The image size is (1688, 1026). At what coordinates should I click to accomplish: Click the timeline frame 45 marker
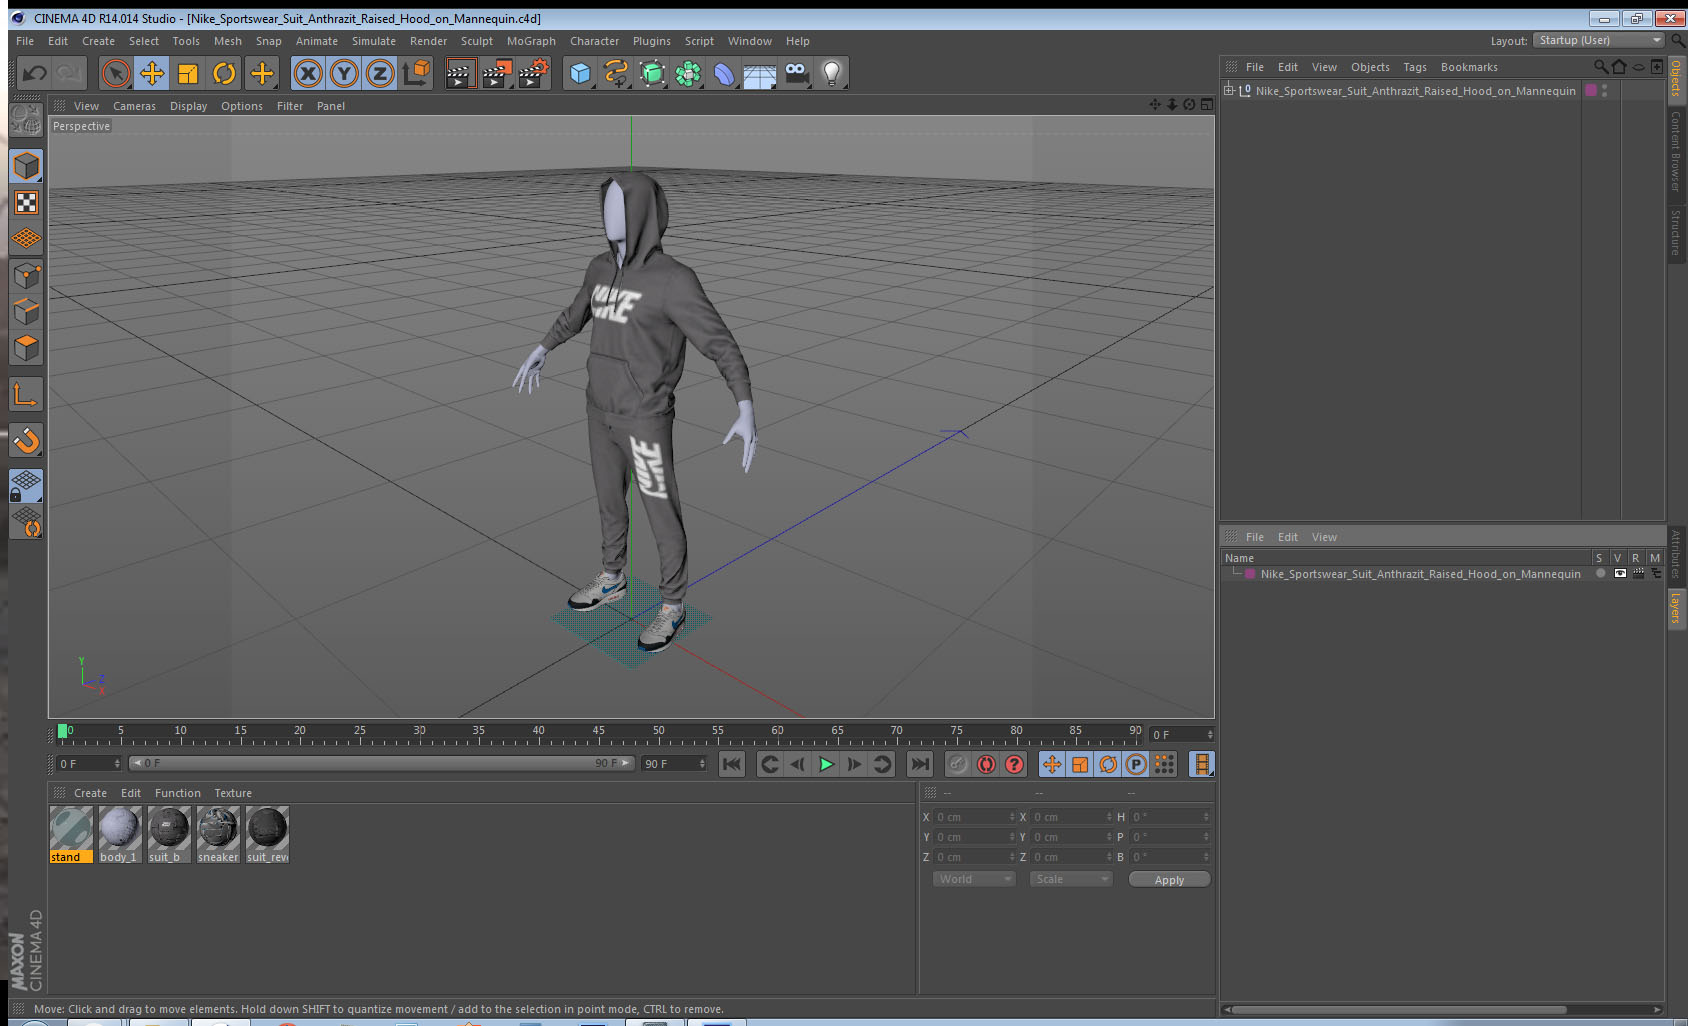coord(598,733)
